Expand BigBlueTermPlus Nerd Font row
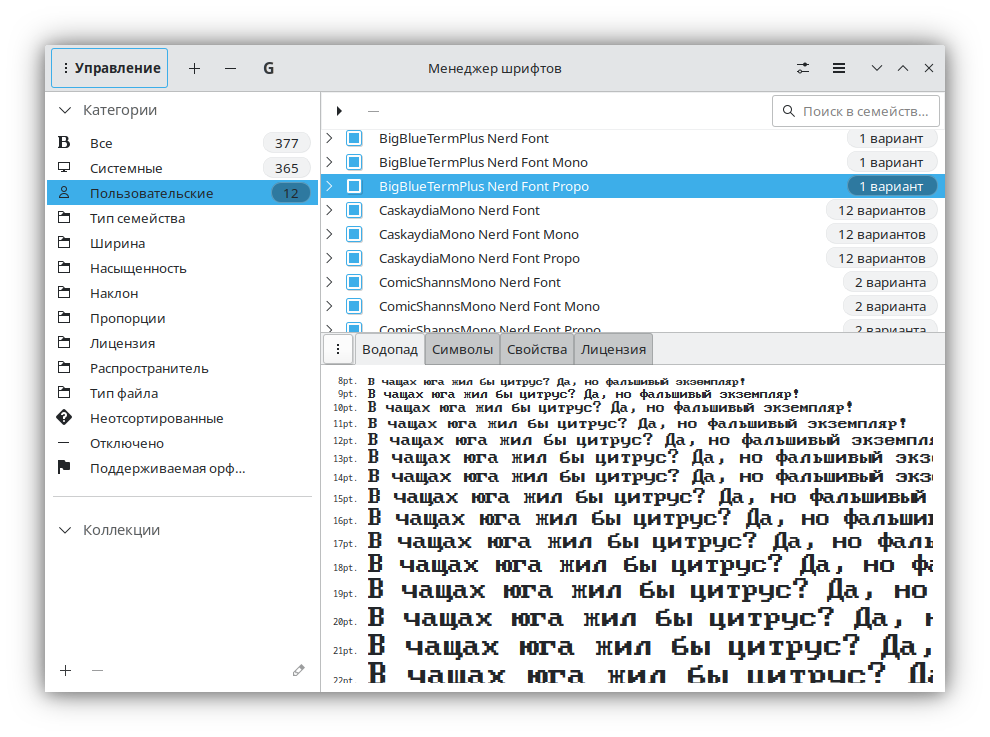The height and width of the screenshot is (737, 990). [329, 138]
